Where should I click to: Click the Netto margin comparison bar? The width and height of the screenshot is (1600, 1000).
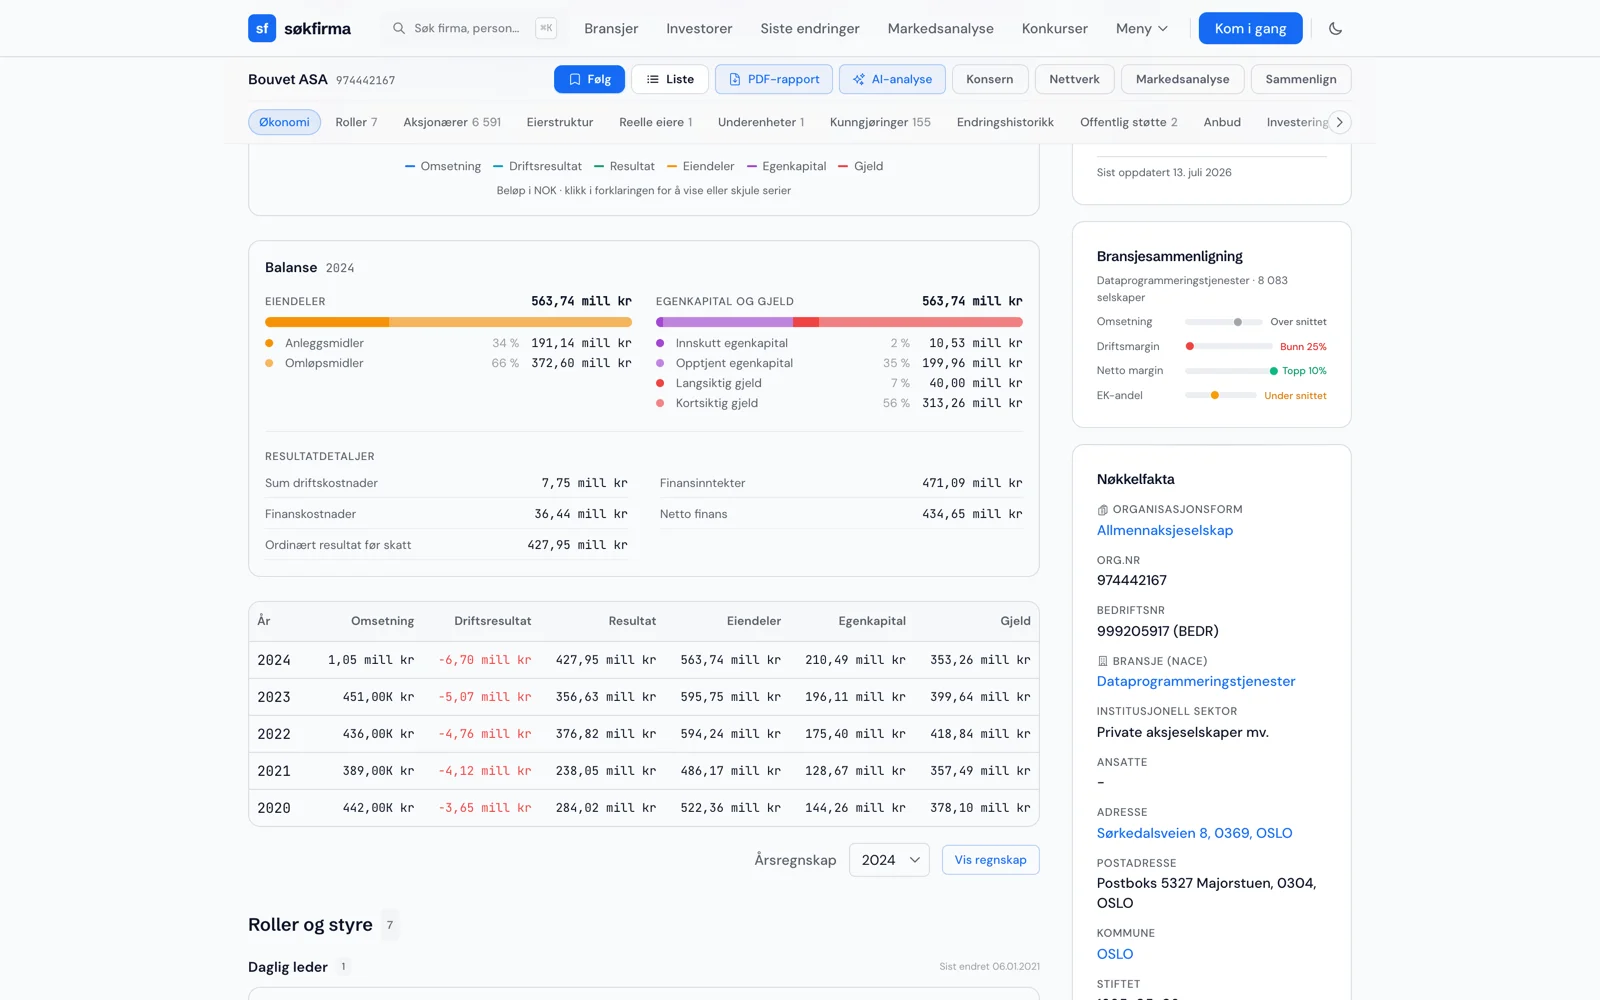click(x=1229, y=371)
